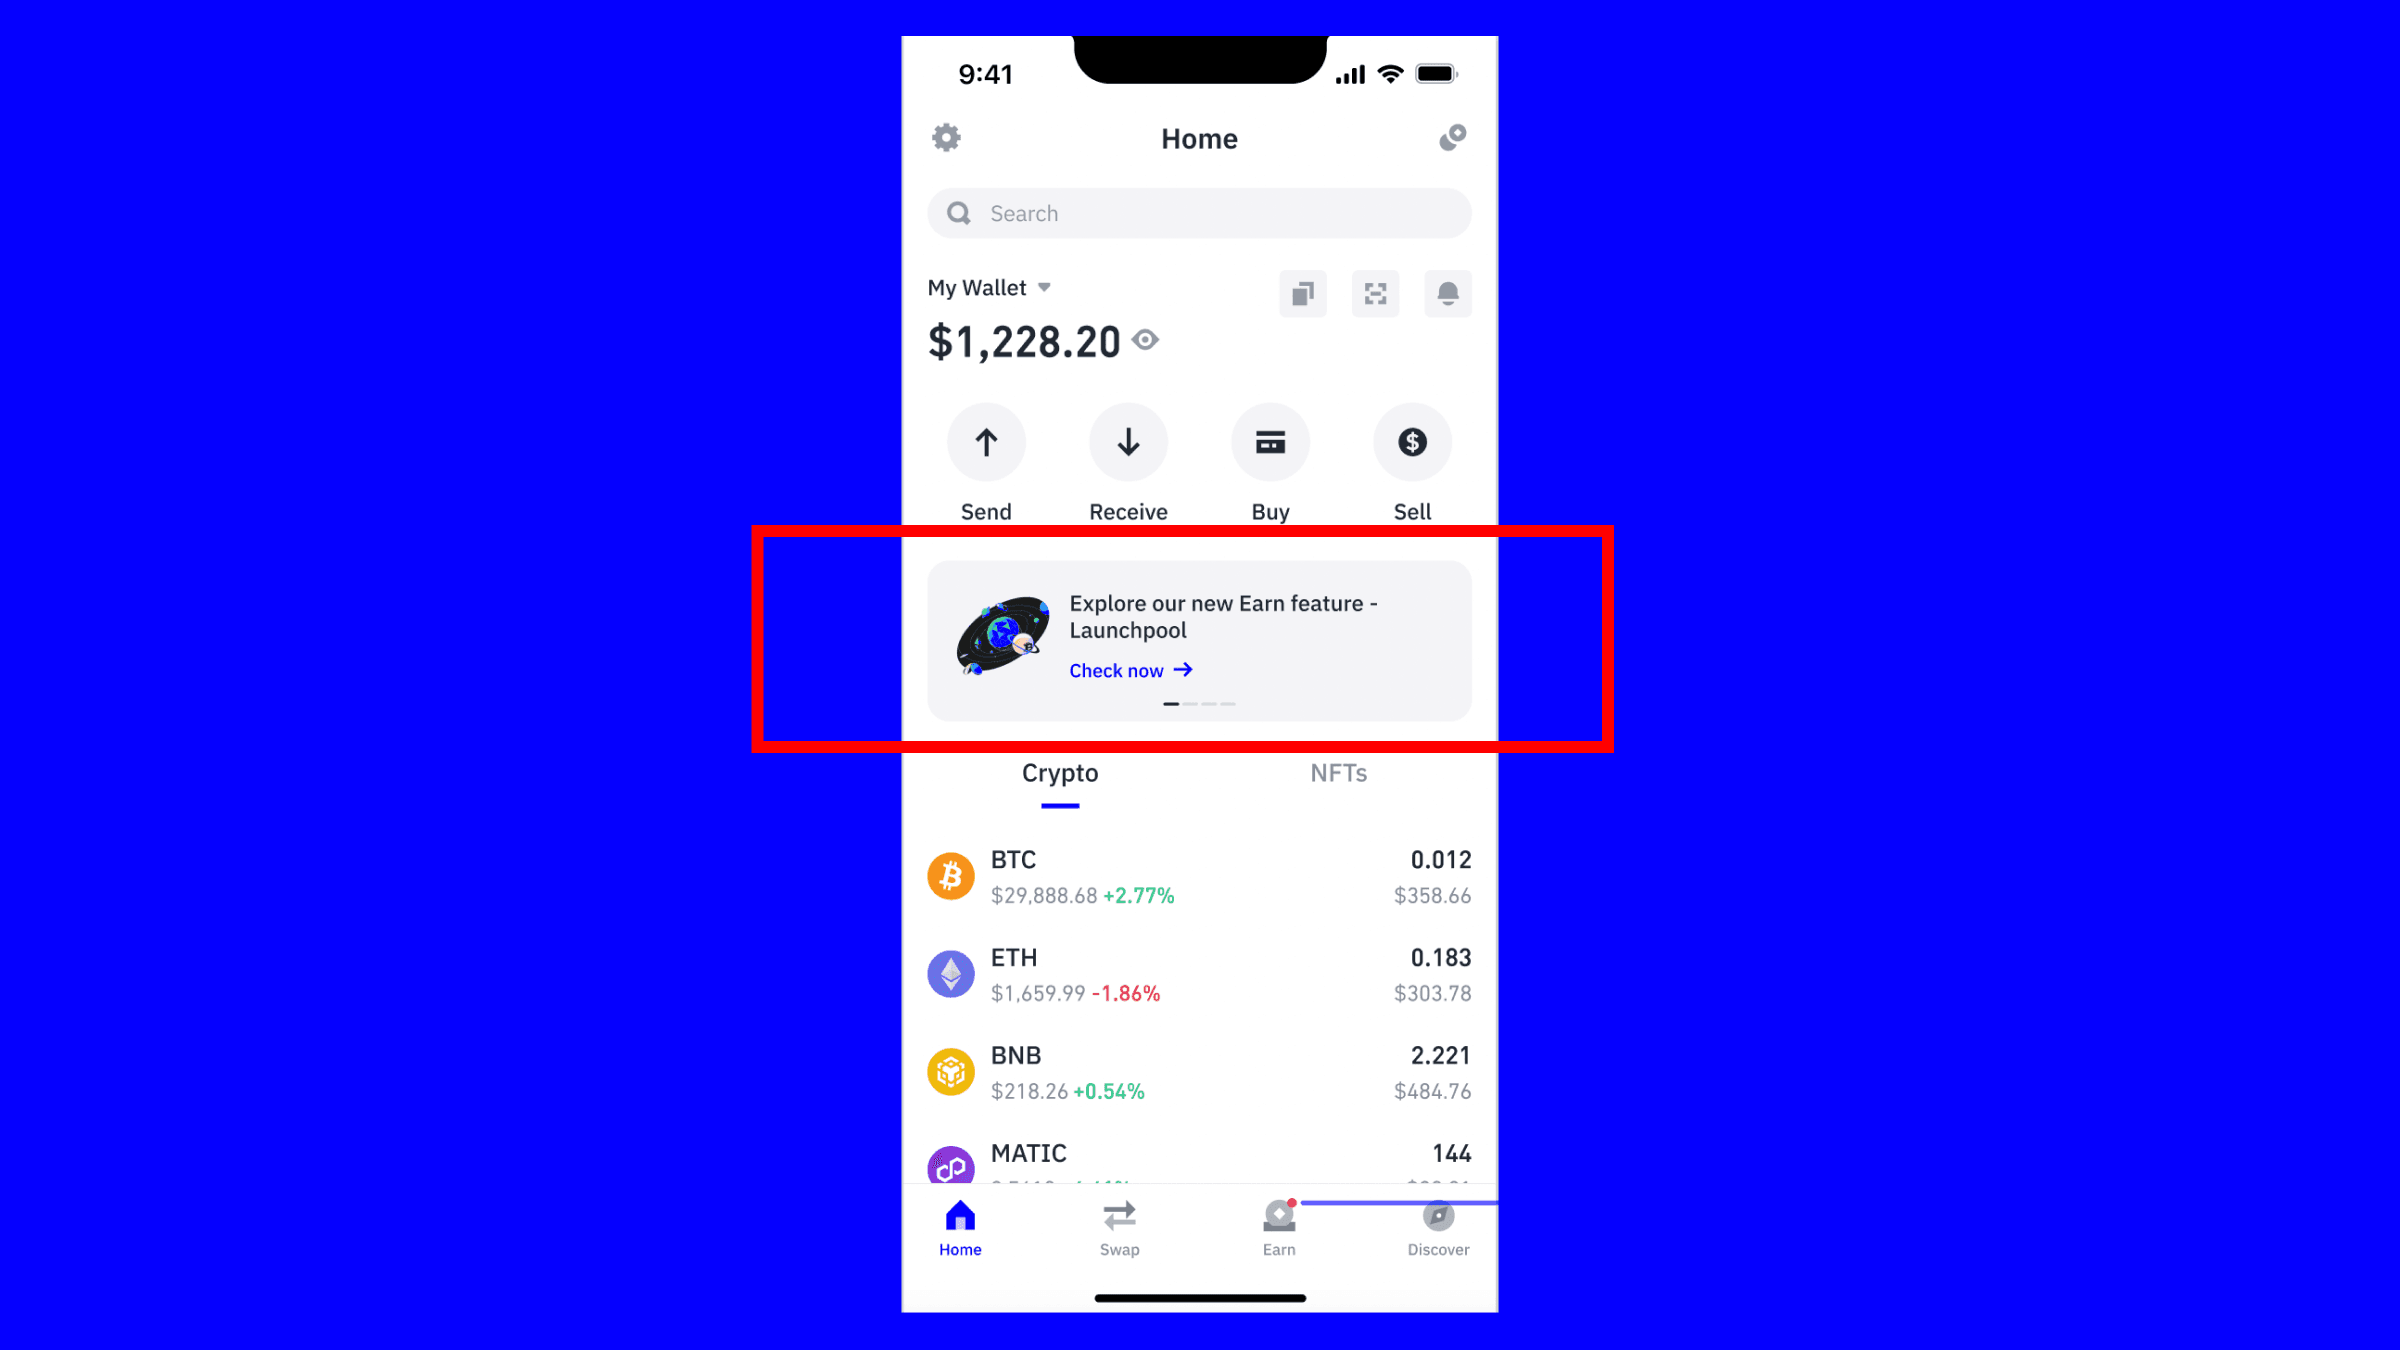Viewport: 2400px width, 1350px height.
Task: Expand ETH asset details row
Action: click(x=1198, y=973)
